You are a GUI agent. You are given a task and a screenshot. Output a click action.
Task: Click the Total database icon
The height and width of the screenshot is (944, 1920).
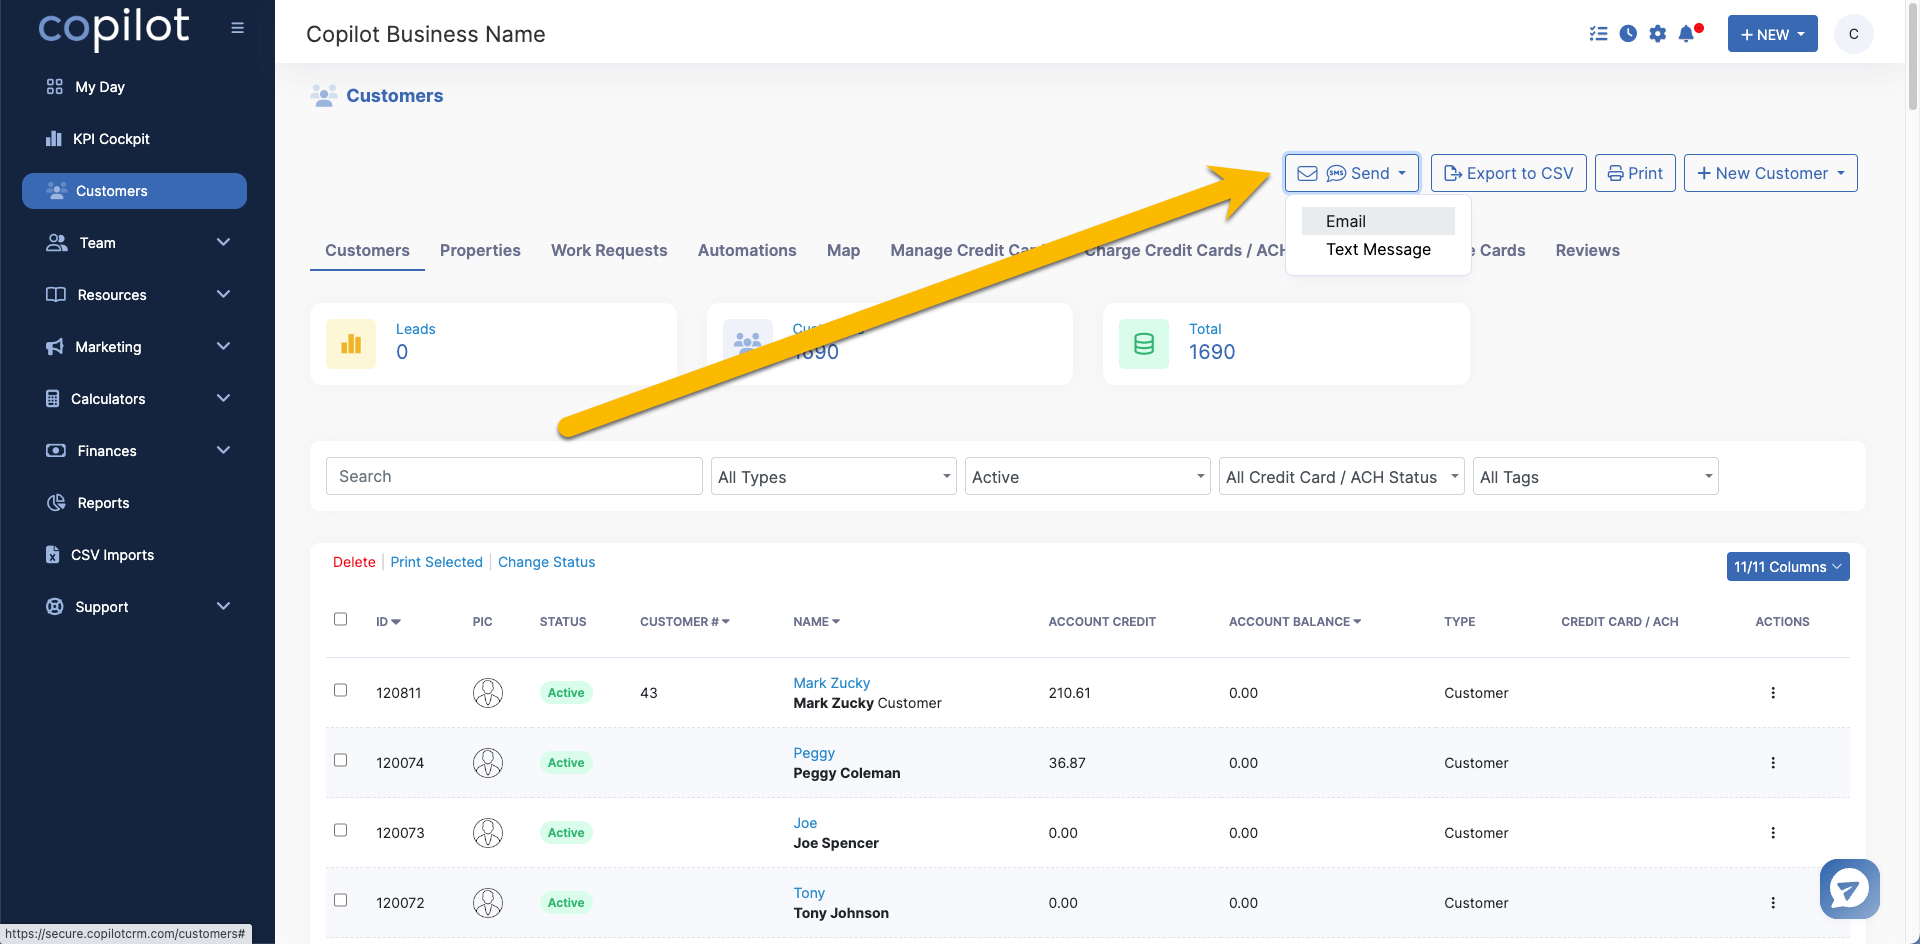pos(1144,344)
